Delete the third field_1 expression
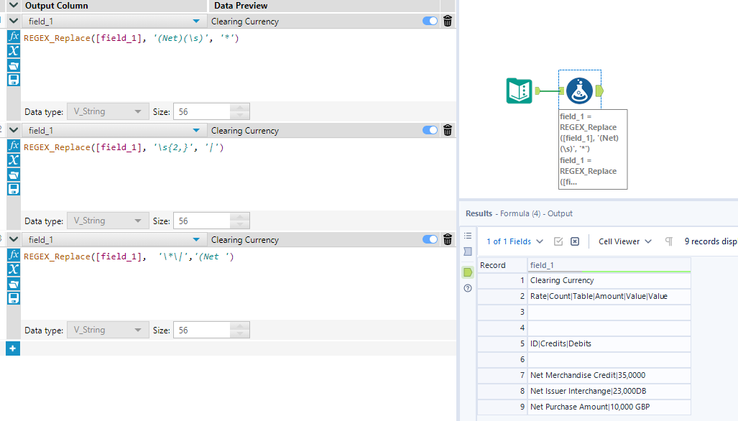738x421 pixels. tap(448, 240)
